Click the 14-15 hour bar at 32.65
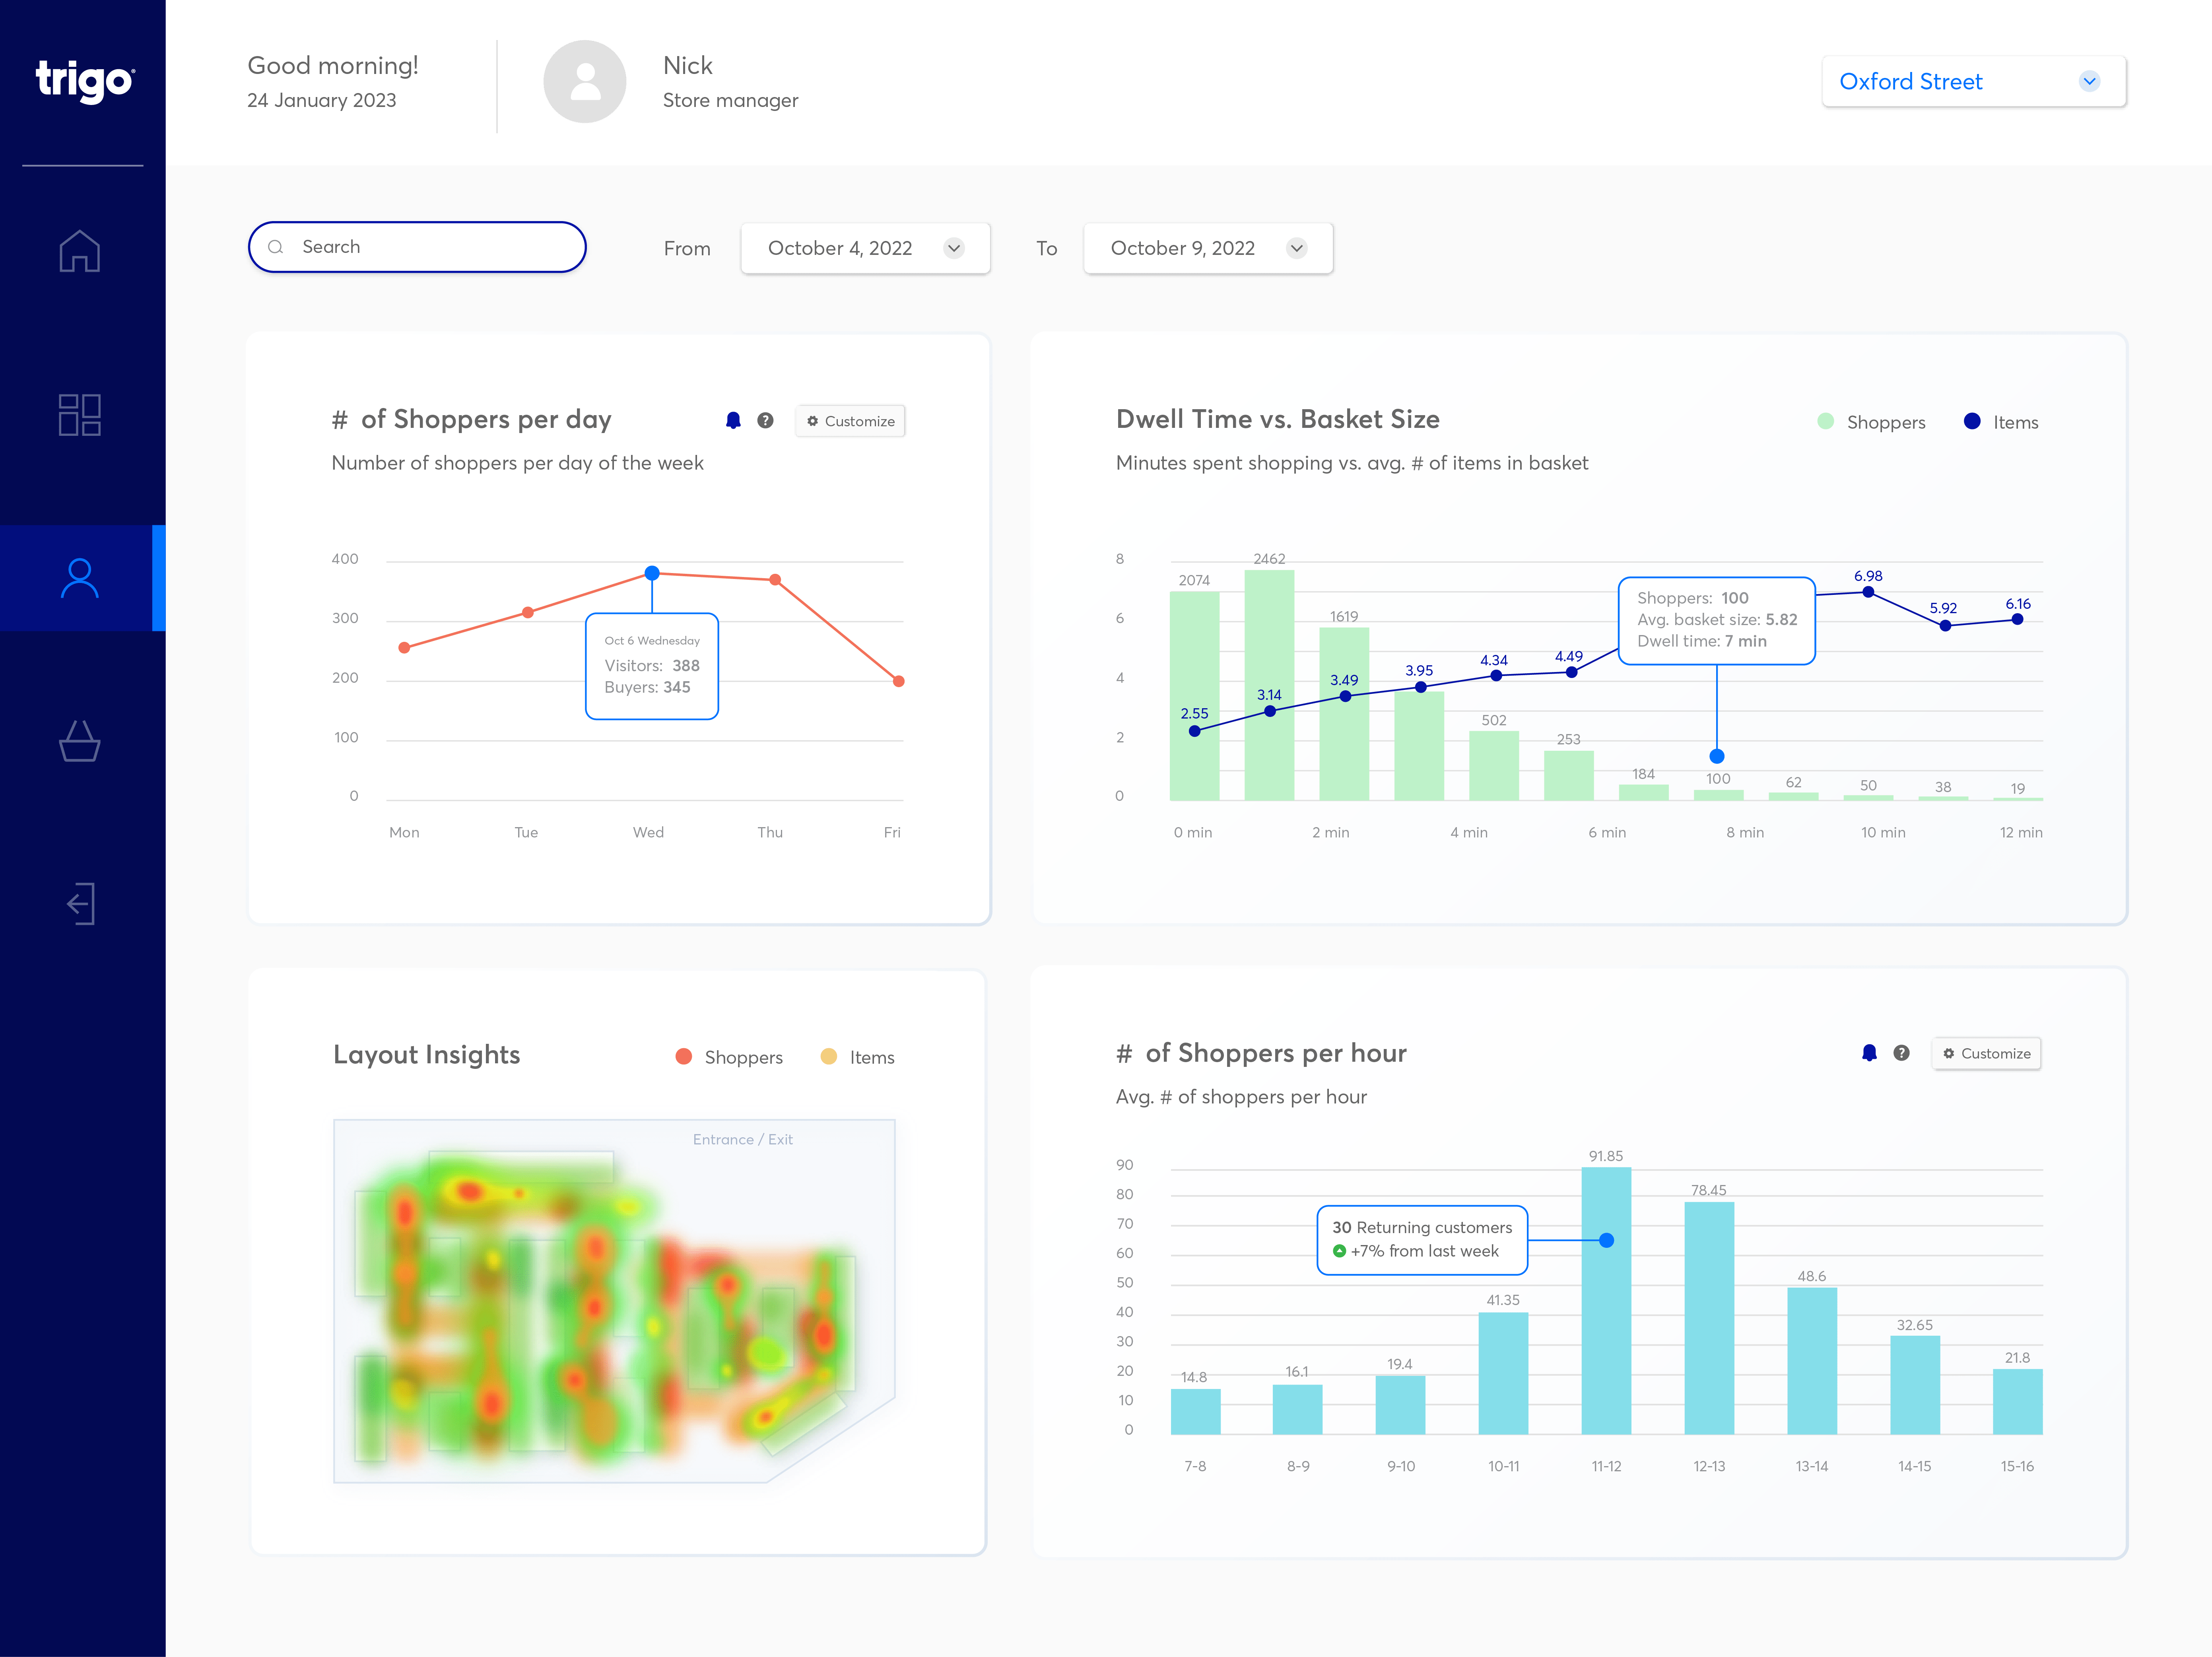The image size is (2212, 1657). tap(1915, 1385)
